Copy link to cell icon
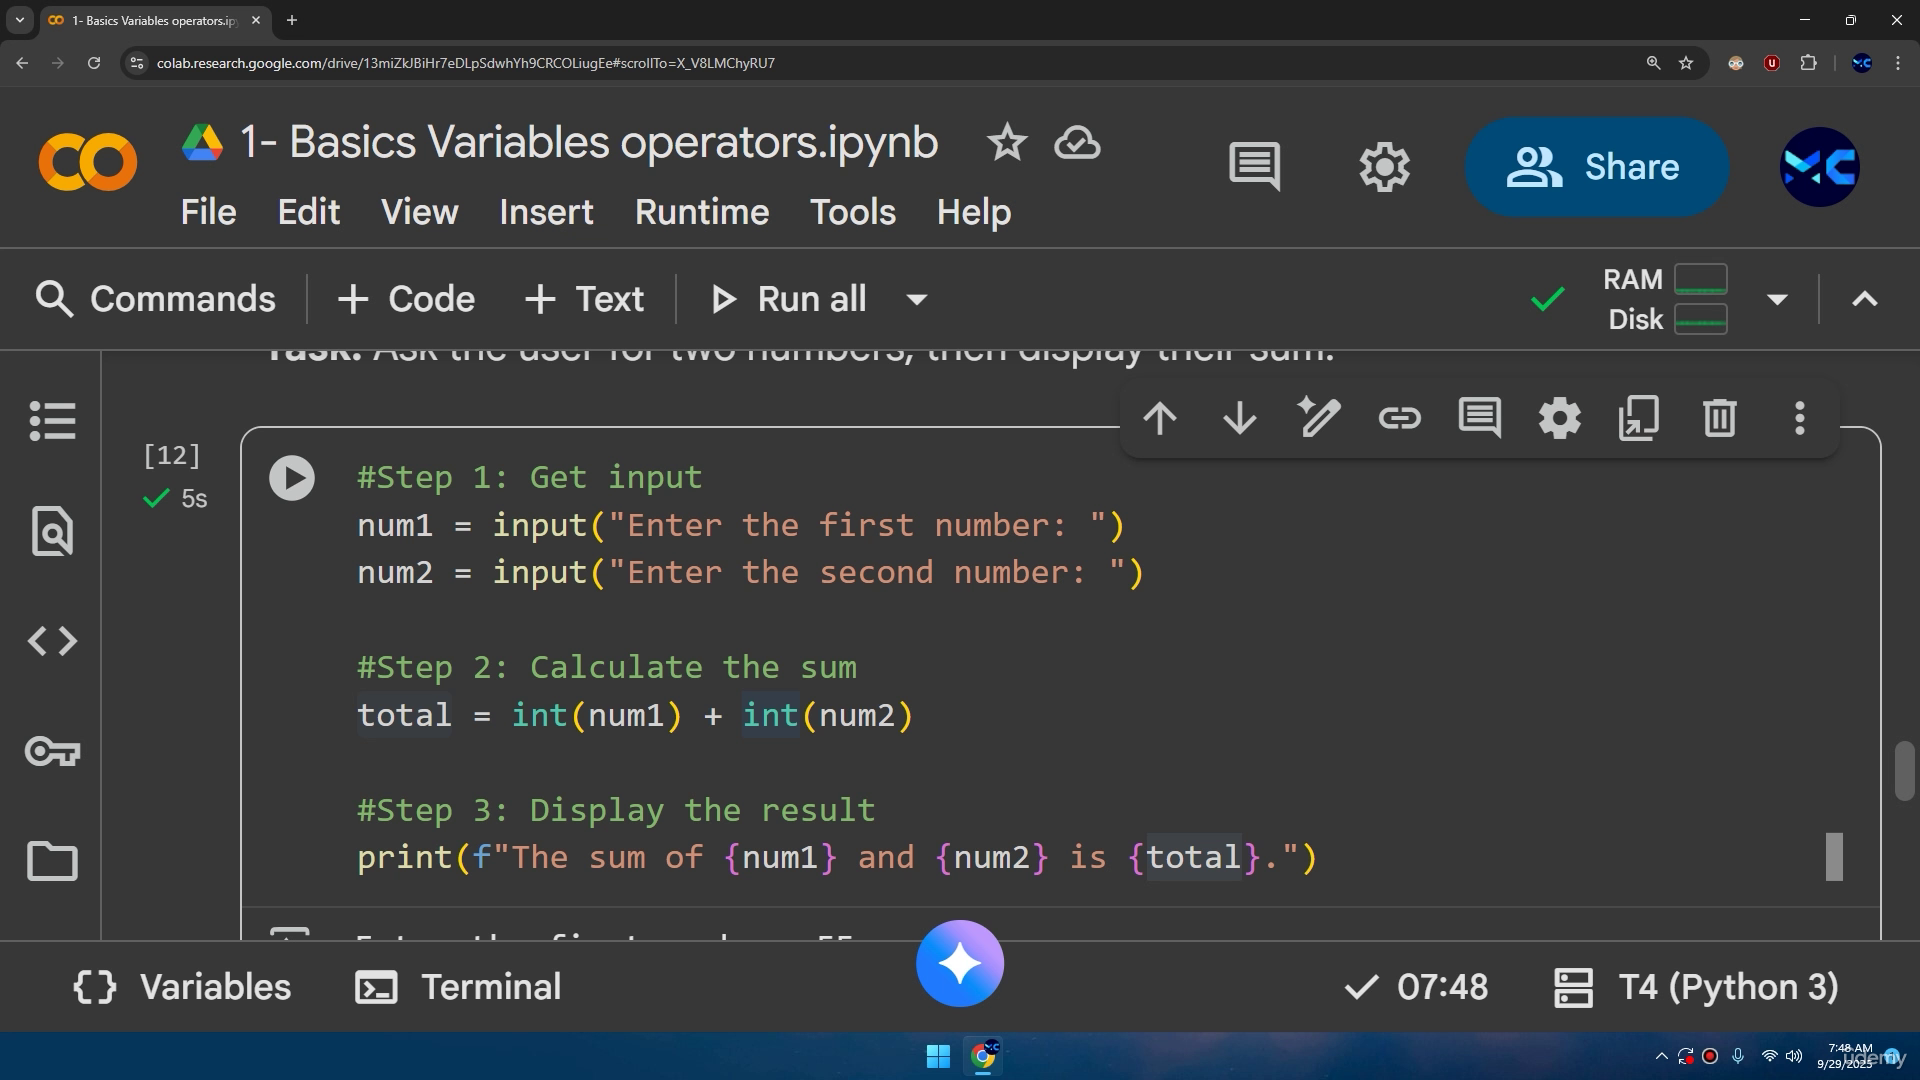The width and height of the screenshot is (1920, 1080). coord(1399,418)
